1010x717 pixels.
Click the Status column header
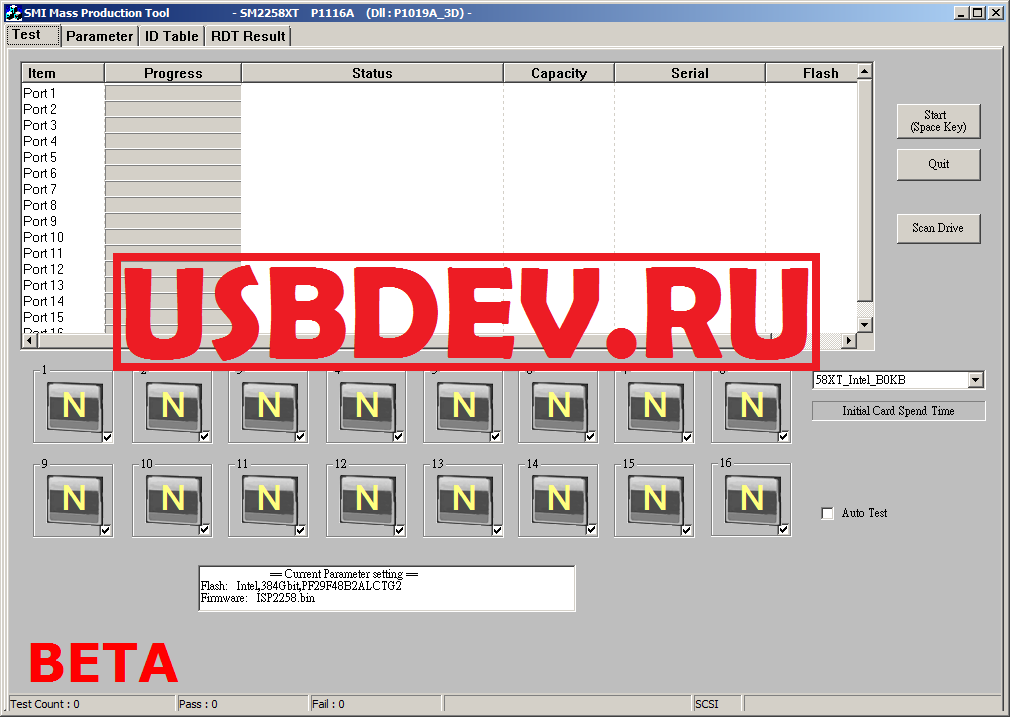pyautogui.click(x=372, y=73)
